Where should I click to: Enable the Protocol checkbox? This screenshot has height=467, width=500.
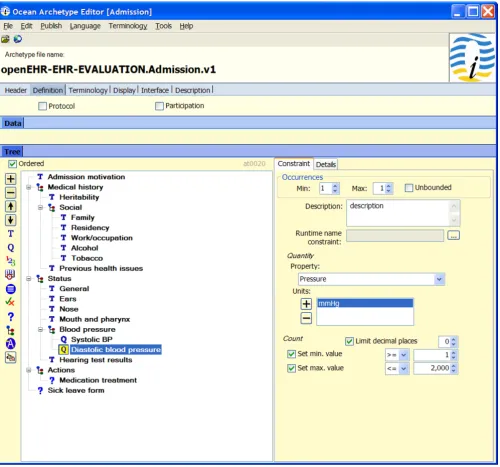42,106
